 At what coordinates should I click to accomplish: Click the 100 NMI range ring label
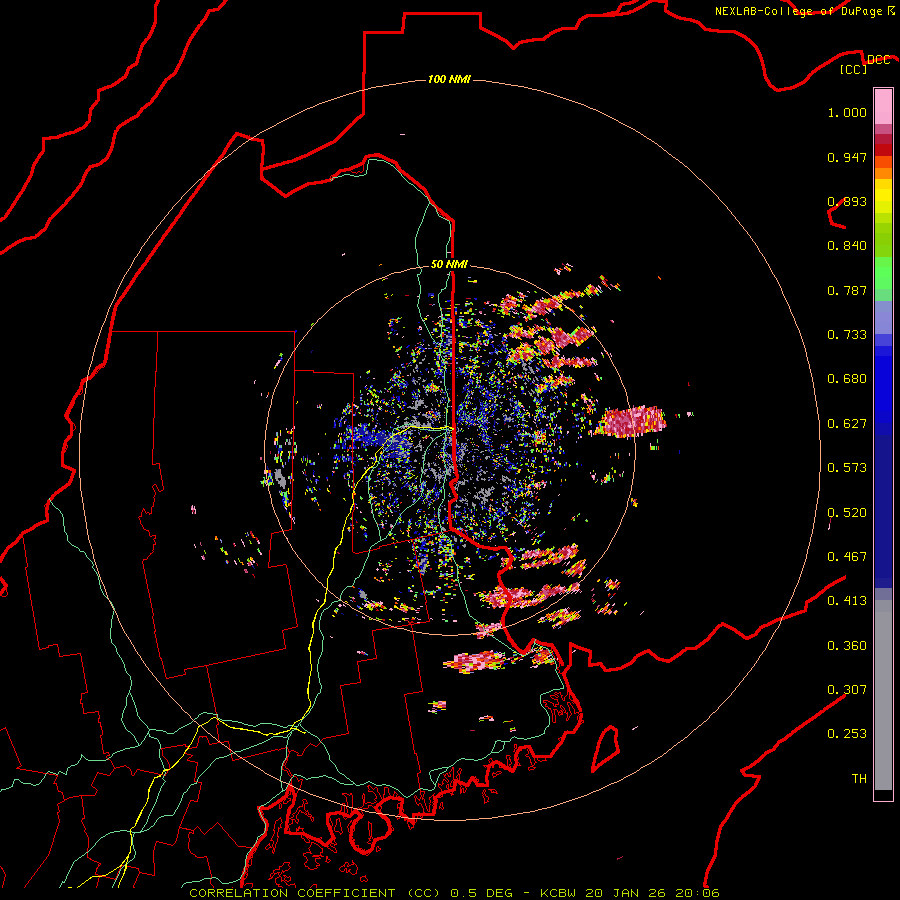(449, 79)
